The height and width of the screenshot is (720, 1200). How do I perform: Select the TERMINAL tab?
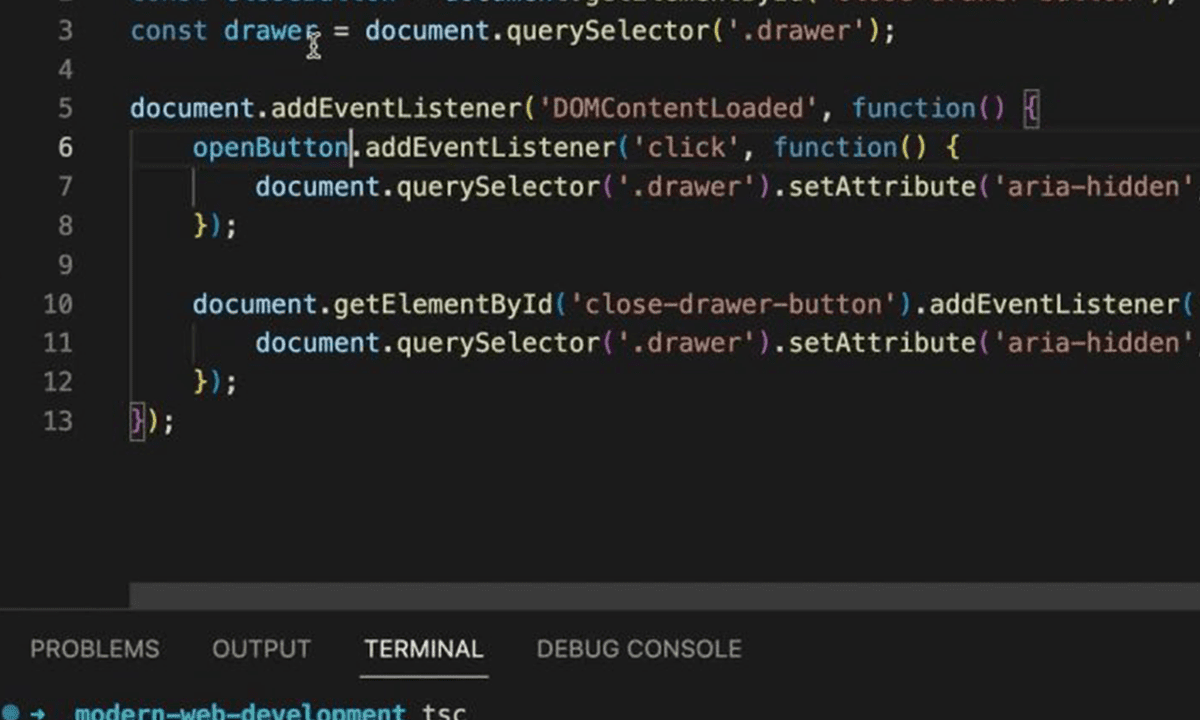423,649
